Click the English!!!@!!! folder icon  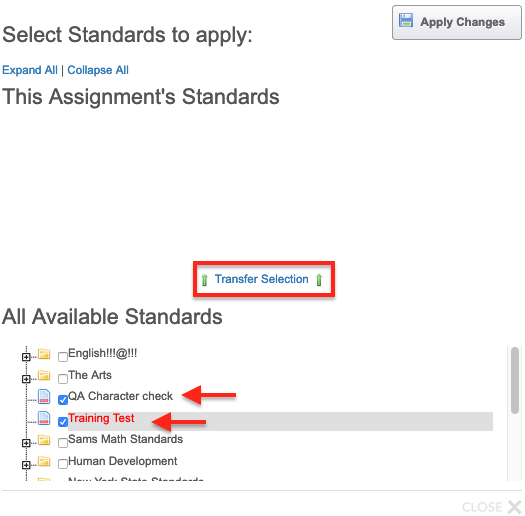pos(44,354)
